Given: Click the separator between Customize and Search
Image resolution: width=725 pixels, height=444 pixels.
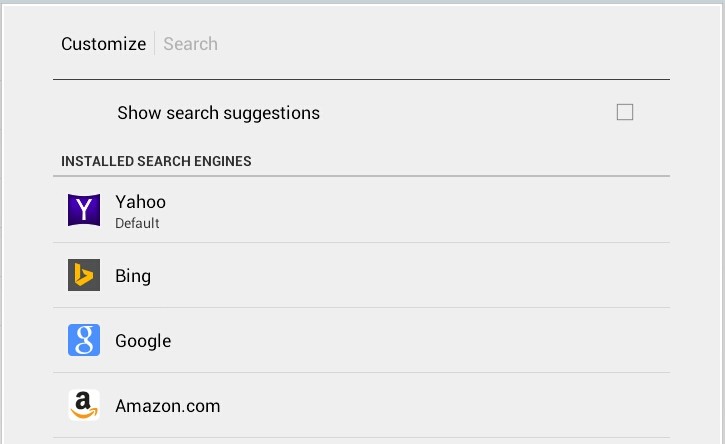Looking at the screenshot, I should [155, 44].
